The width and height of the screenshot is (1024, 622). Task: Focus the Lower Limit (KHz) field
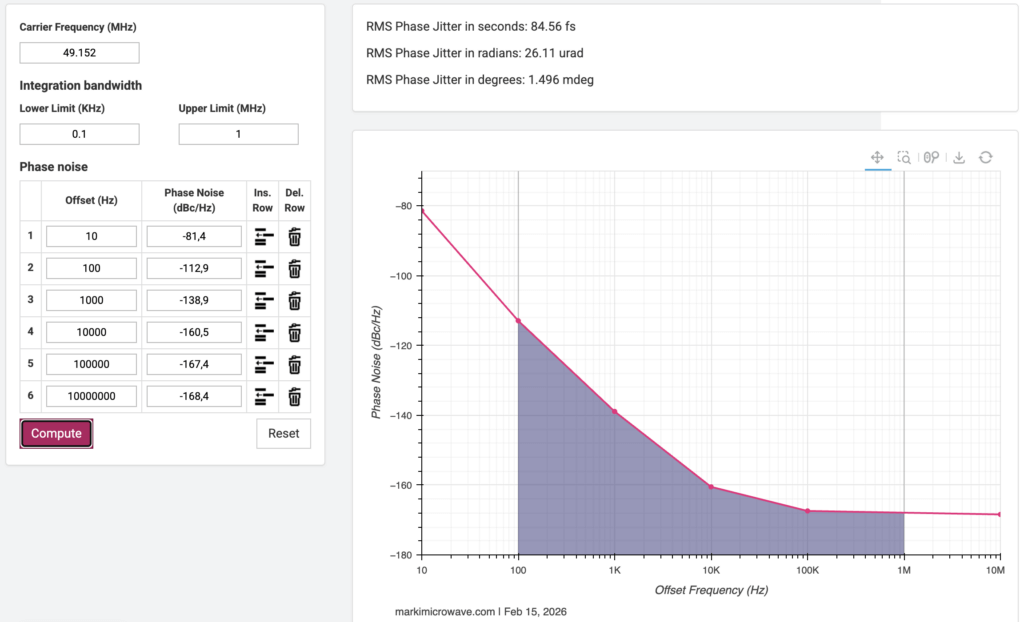(x=80, y=134)
